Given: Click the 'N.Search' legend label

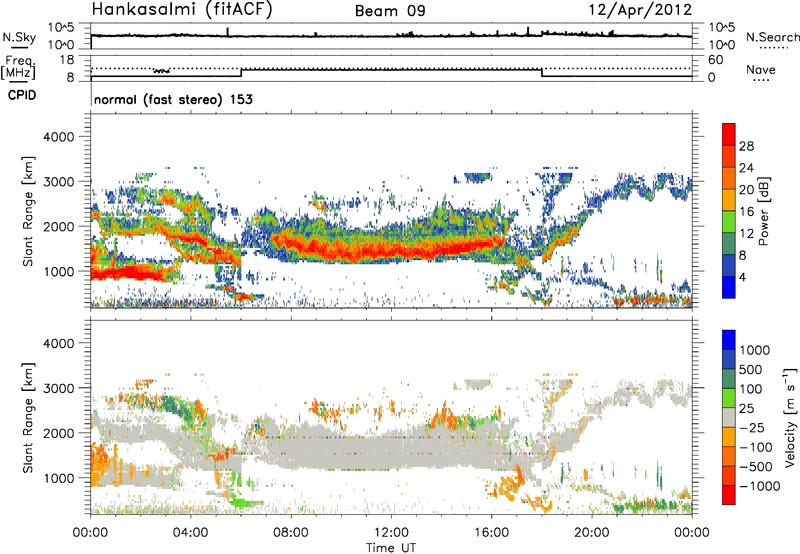Looking at the screenshot, I should [x=772, y=37].
